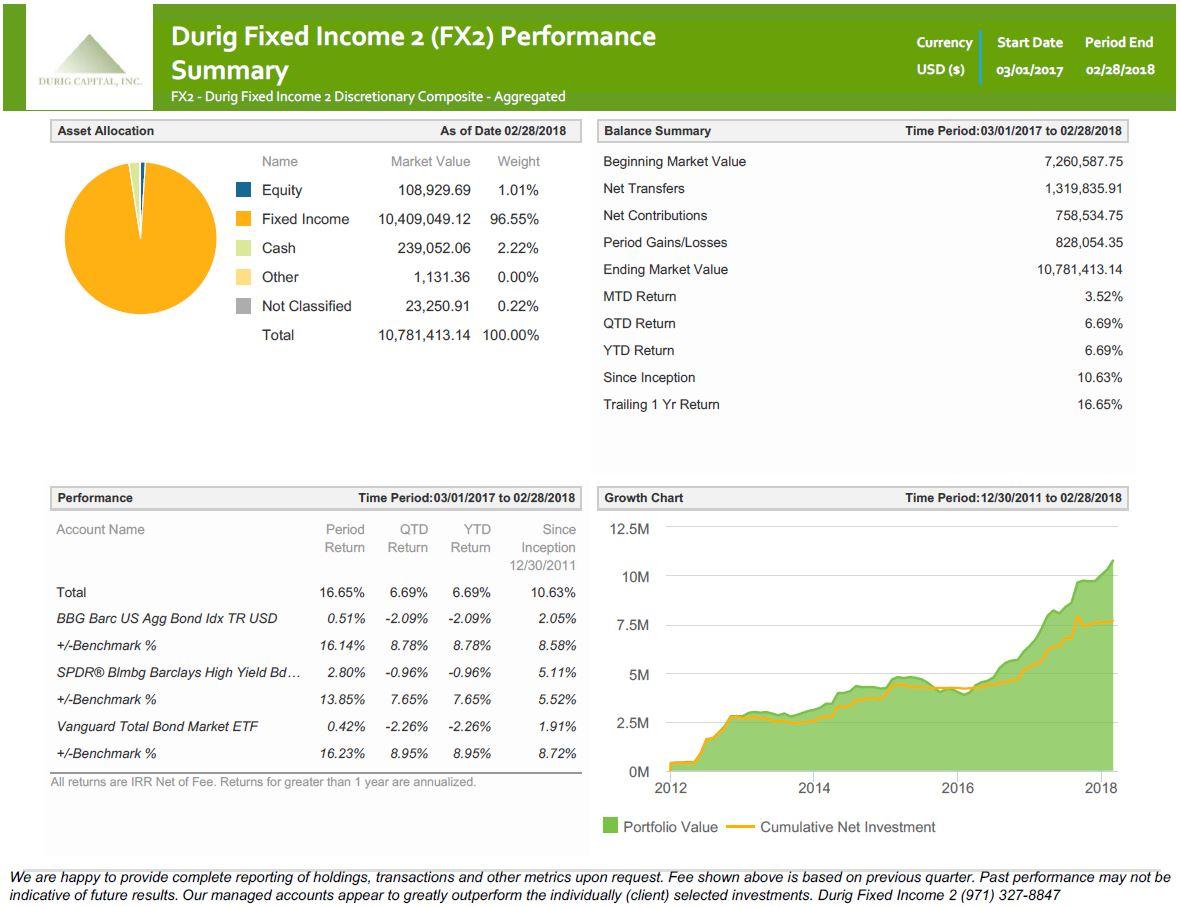1180x907 pixels.
Task: Click the gray Not Classified color swatch
Action: (x=243, y=306)
